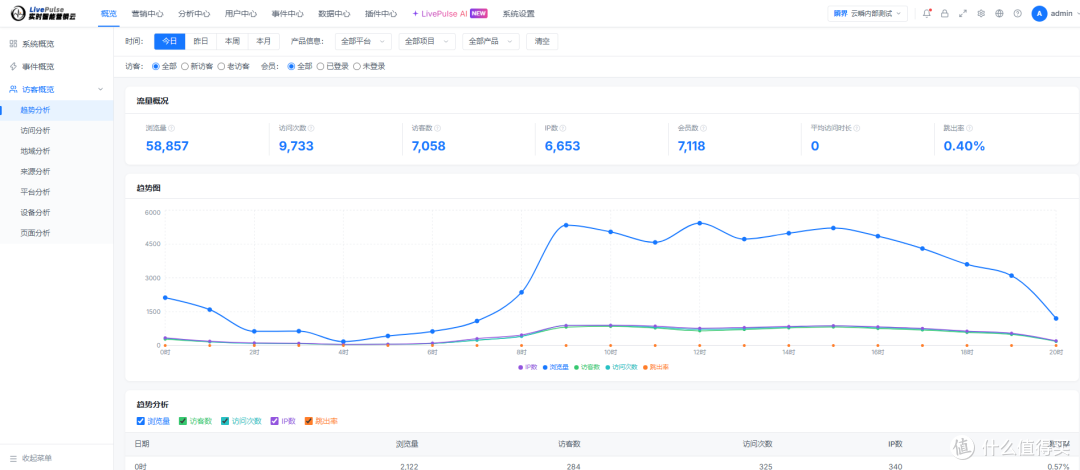Viewport: 1080px width, 470px height.
Task: Click the info icon beside 平均访问时长
Action: [857, 128]
